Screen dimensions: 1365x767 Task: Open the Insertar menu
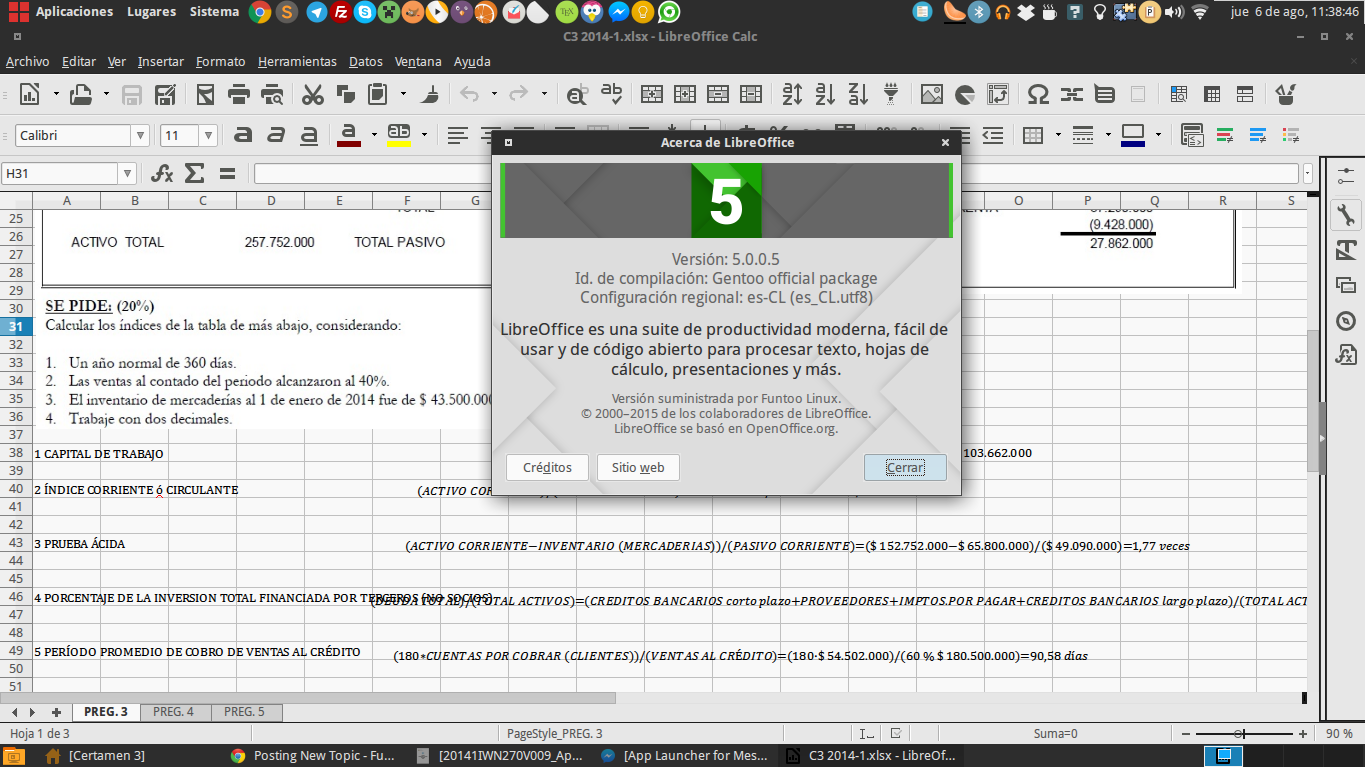pos(161,61)
